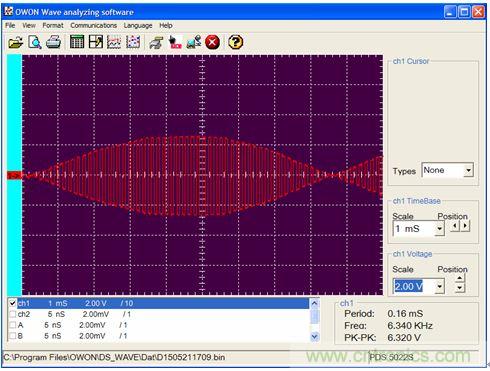Click the dotted scatter chart toolbar icon
The width and height of the screenshot is (490, 371).
tap(133, 42)
